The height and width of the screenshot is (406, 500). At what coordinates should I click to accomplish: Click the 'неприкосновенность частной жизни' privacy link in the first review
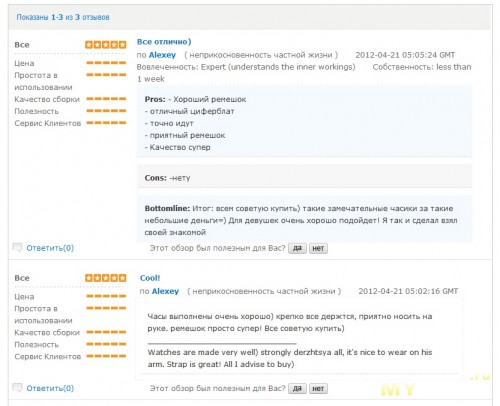click(261, 55)
